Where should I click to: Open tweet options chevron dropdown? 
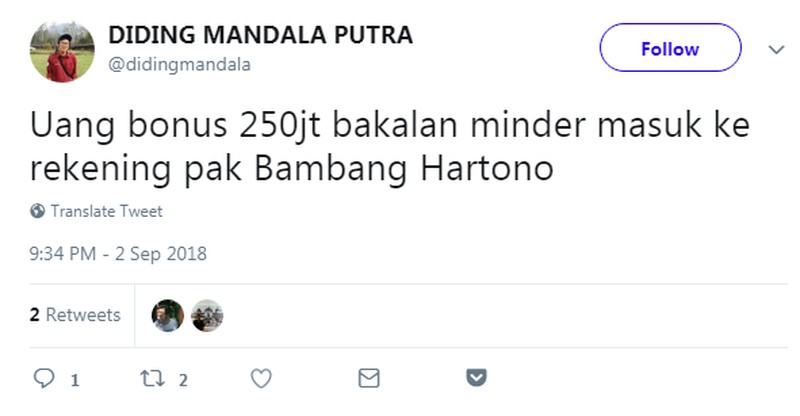click(x=777, y=50)
